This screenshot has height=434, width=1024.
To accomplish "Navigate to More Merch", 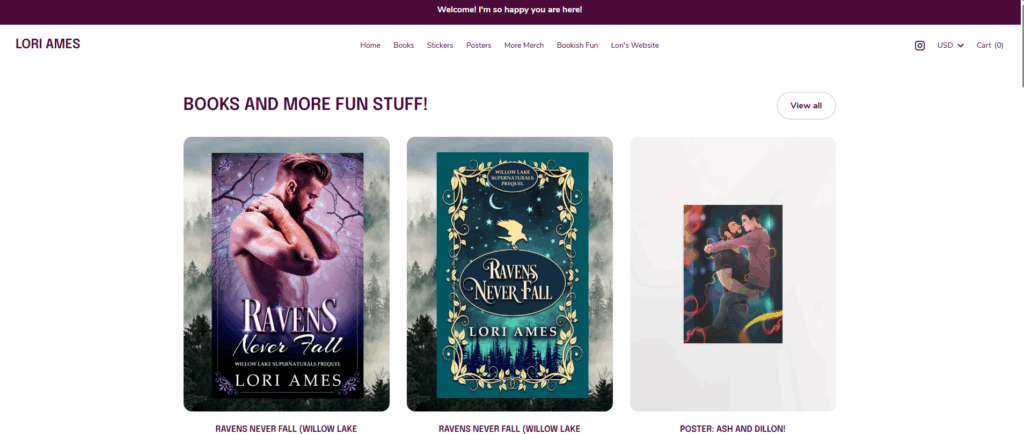I will click(x=524, y=45).
